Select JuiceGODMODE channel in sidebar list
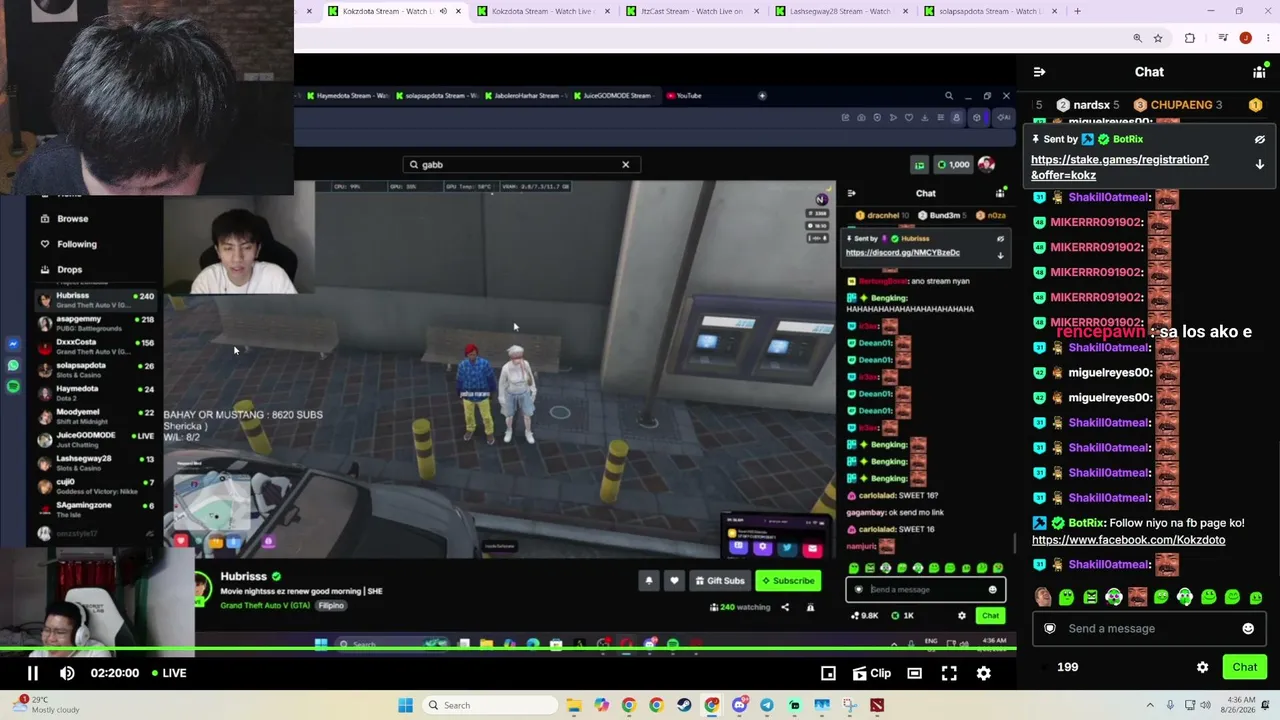 pos(96,438)
